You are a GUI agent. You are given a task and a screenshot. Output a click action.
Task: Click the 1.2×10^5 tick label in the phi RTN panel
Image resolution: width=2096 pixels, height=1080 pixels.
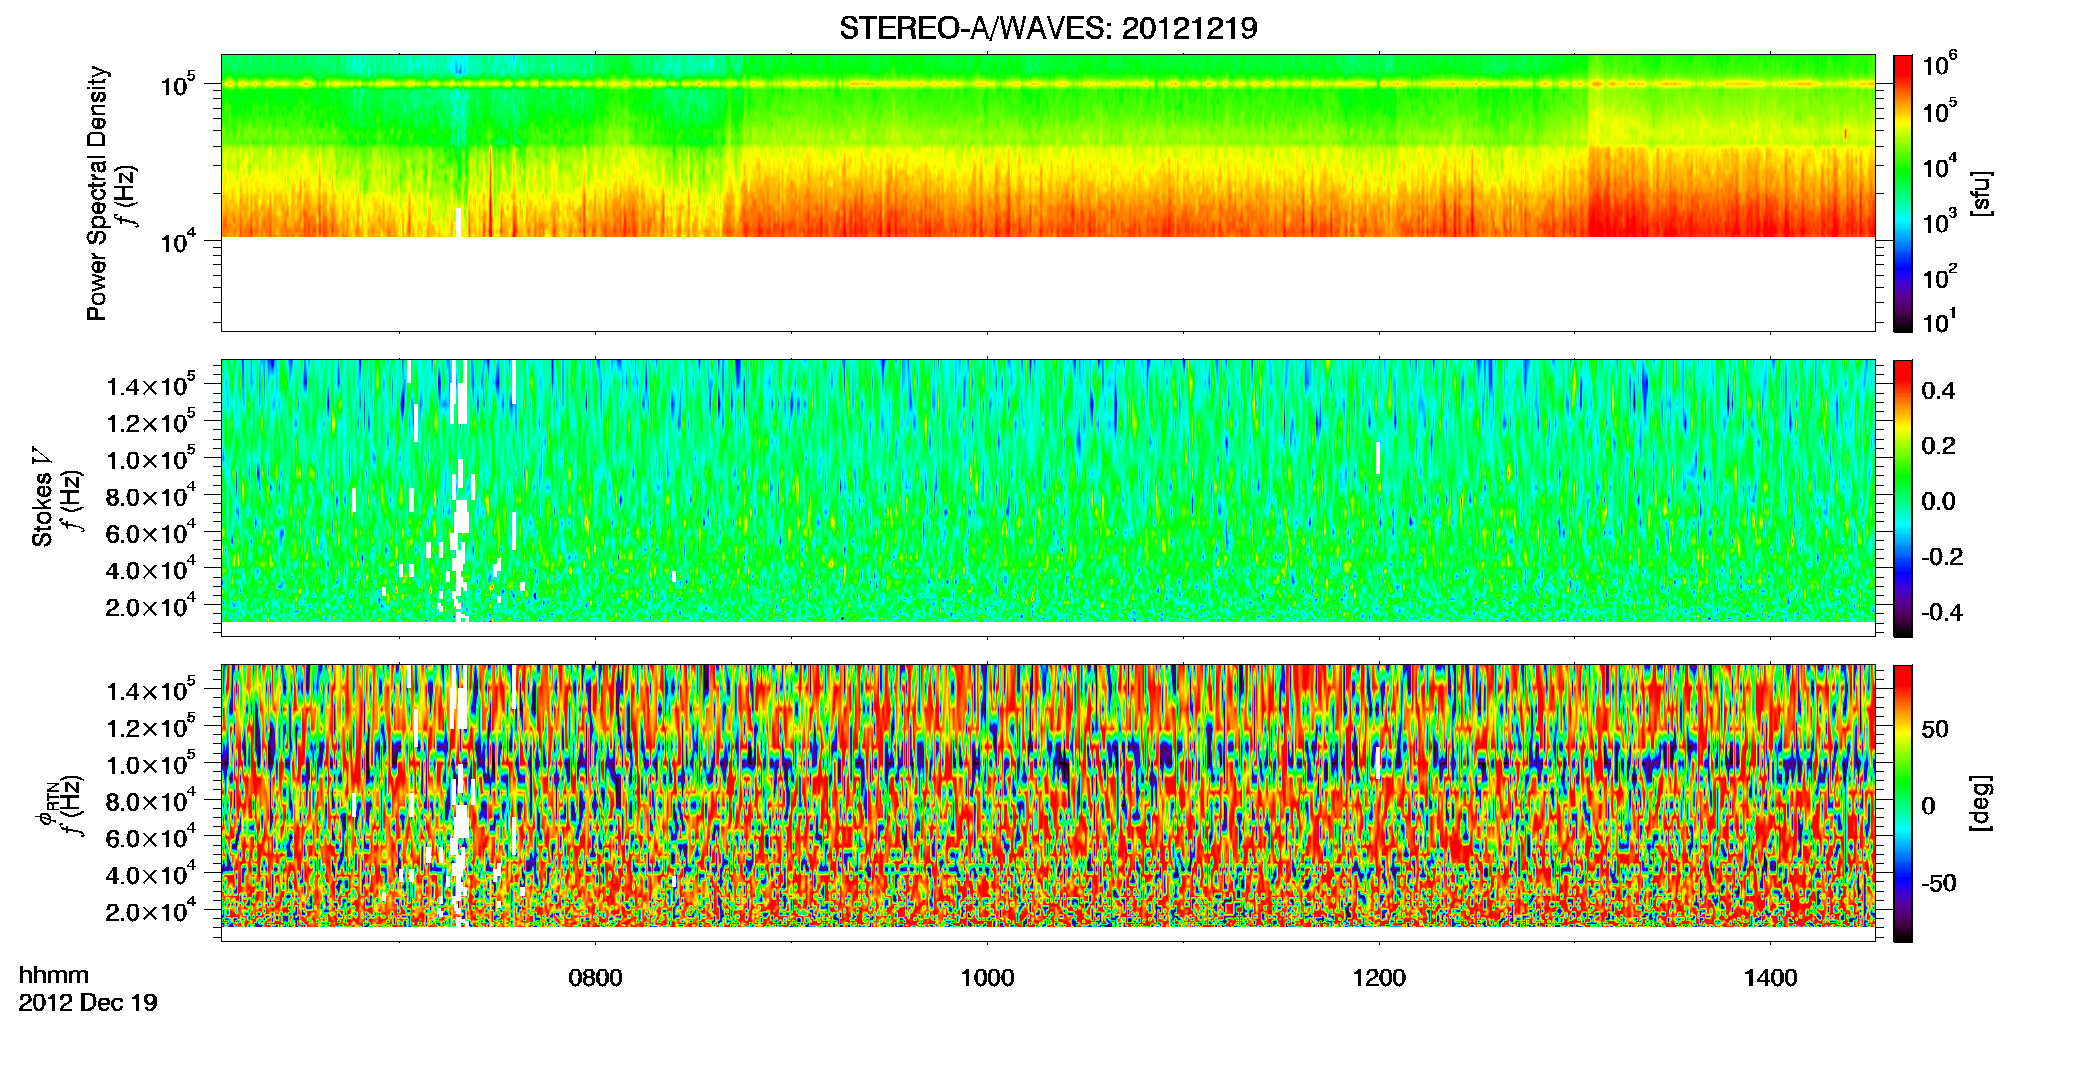point(151,727)
